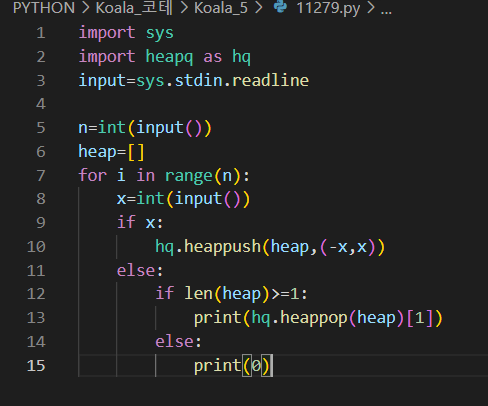Click 'heap=[]' on line 6
Image resolution: width=488 pixels, height=406 pixels.
[x=111, y=152]
